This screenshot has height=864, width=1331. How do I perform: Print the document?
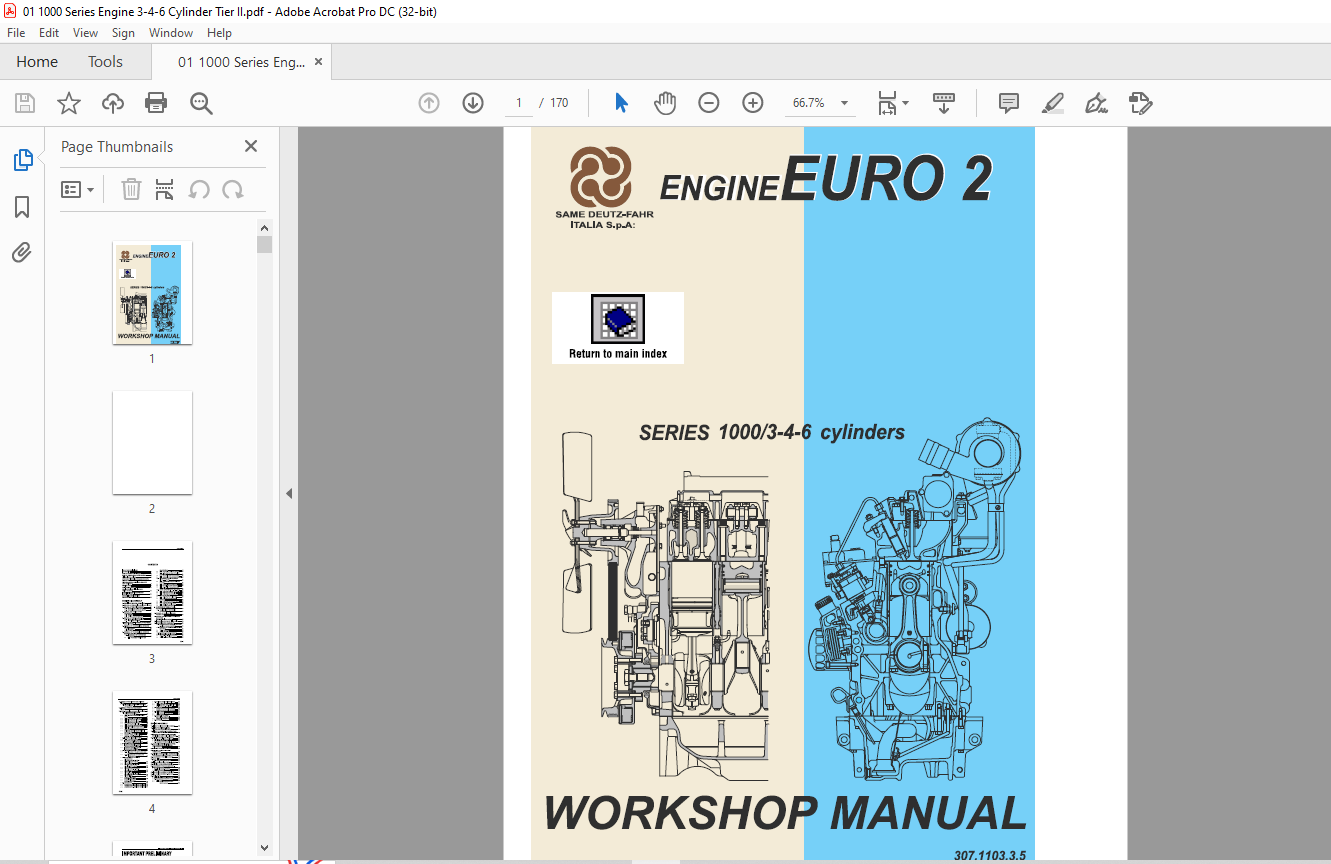[x=156, y=103]
